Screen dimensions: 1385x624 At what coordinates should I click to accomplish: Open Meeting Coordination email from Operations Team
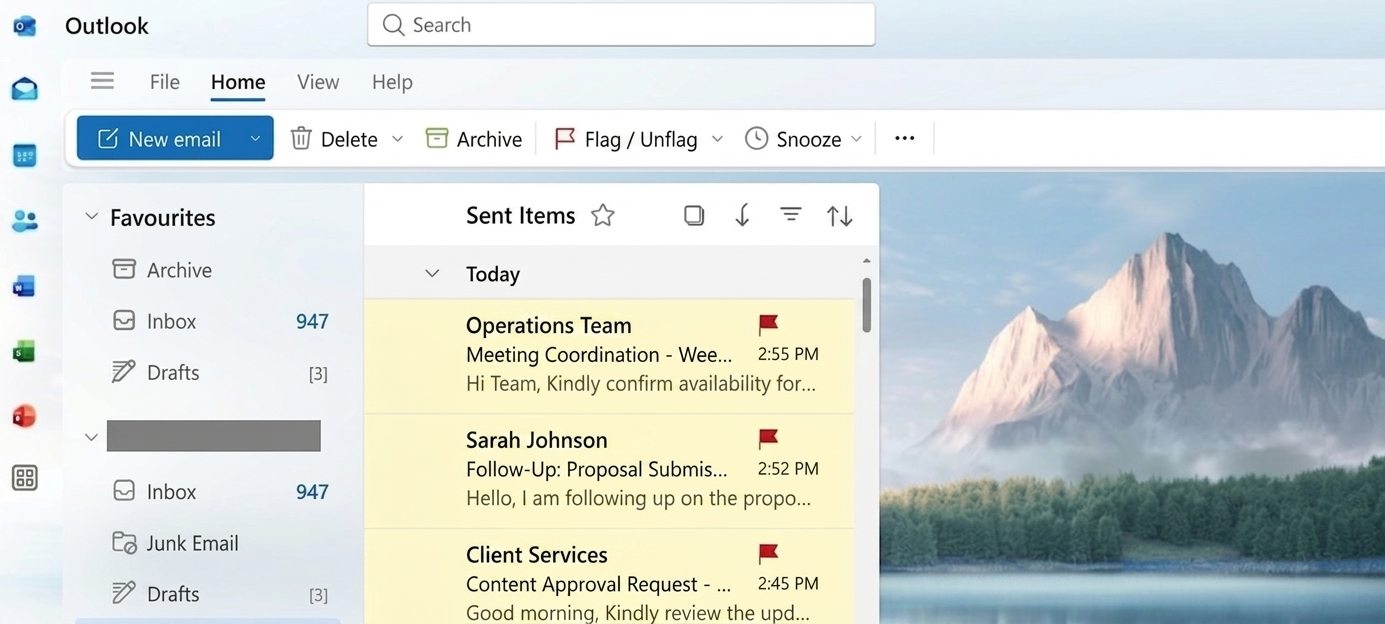coord(609,355)
